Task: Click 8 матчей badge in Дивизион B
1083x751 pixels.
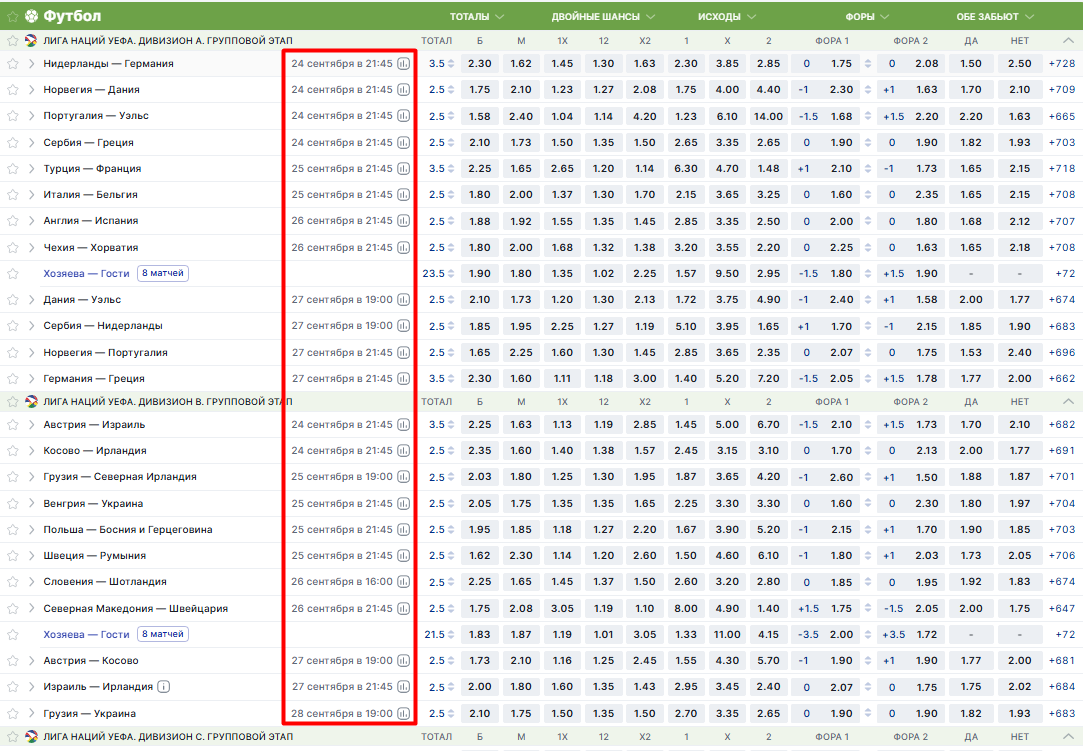Action: tap(163, 634)
